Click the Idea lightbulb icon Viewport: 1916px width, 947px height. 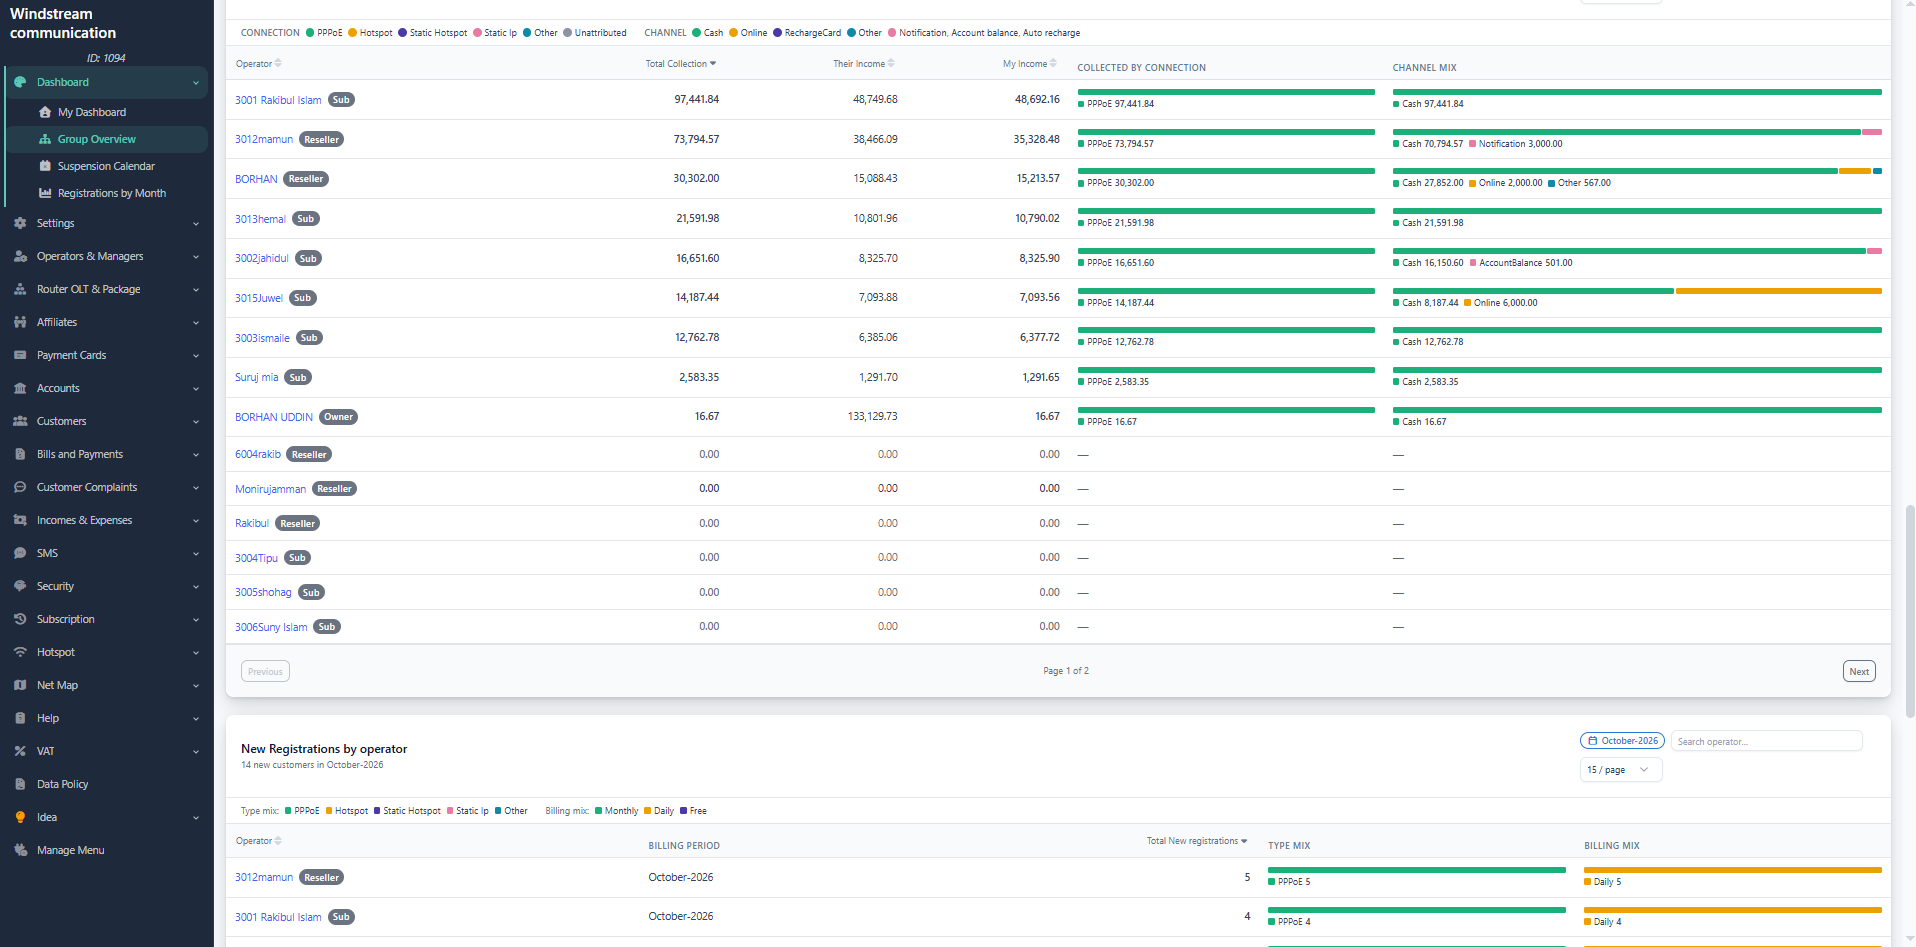point(20,817)
